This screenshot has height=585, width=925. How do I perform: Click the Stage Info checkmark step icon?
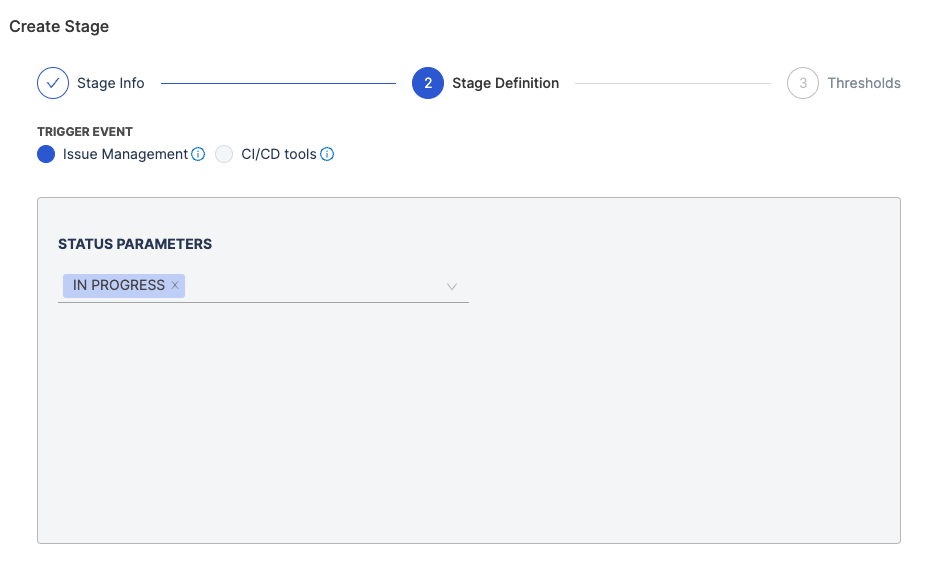coord(53,83)
